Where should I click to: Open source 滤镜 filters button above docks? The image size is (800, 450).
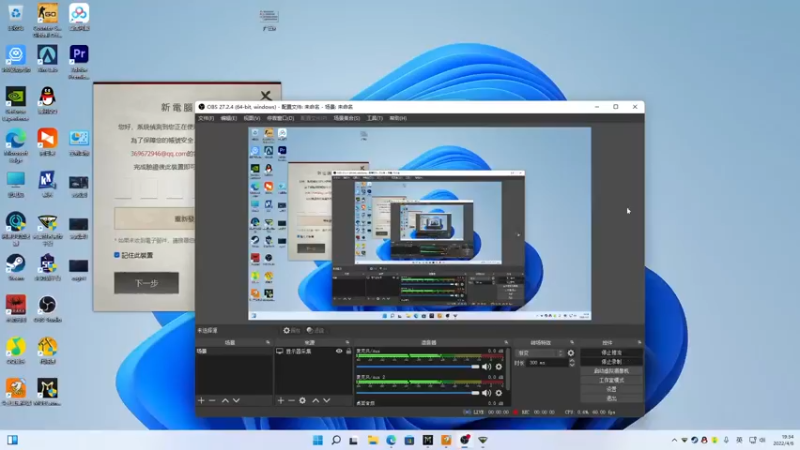pos(316,331)
